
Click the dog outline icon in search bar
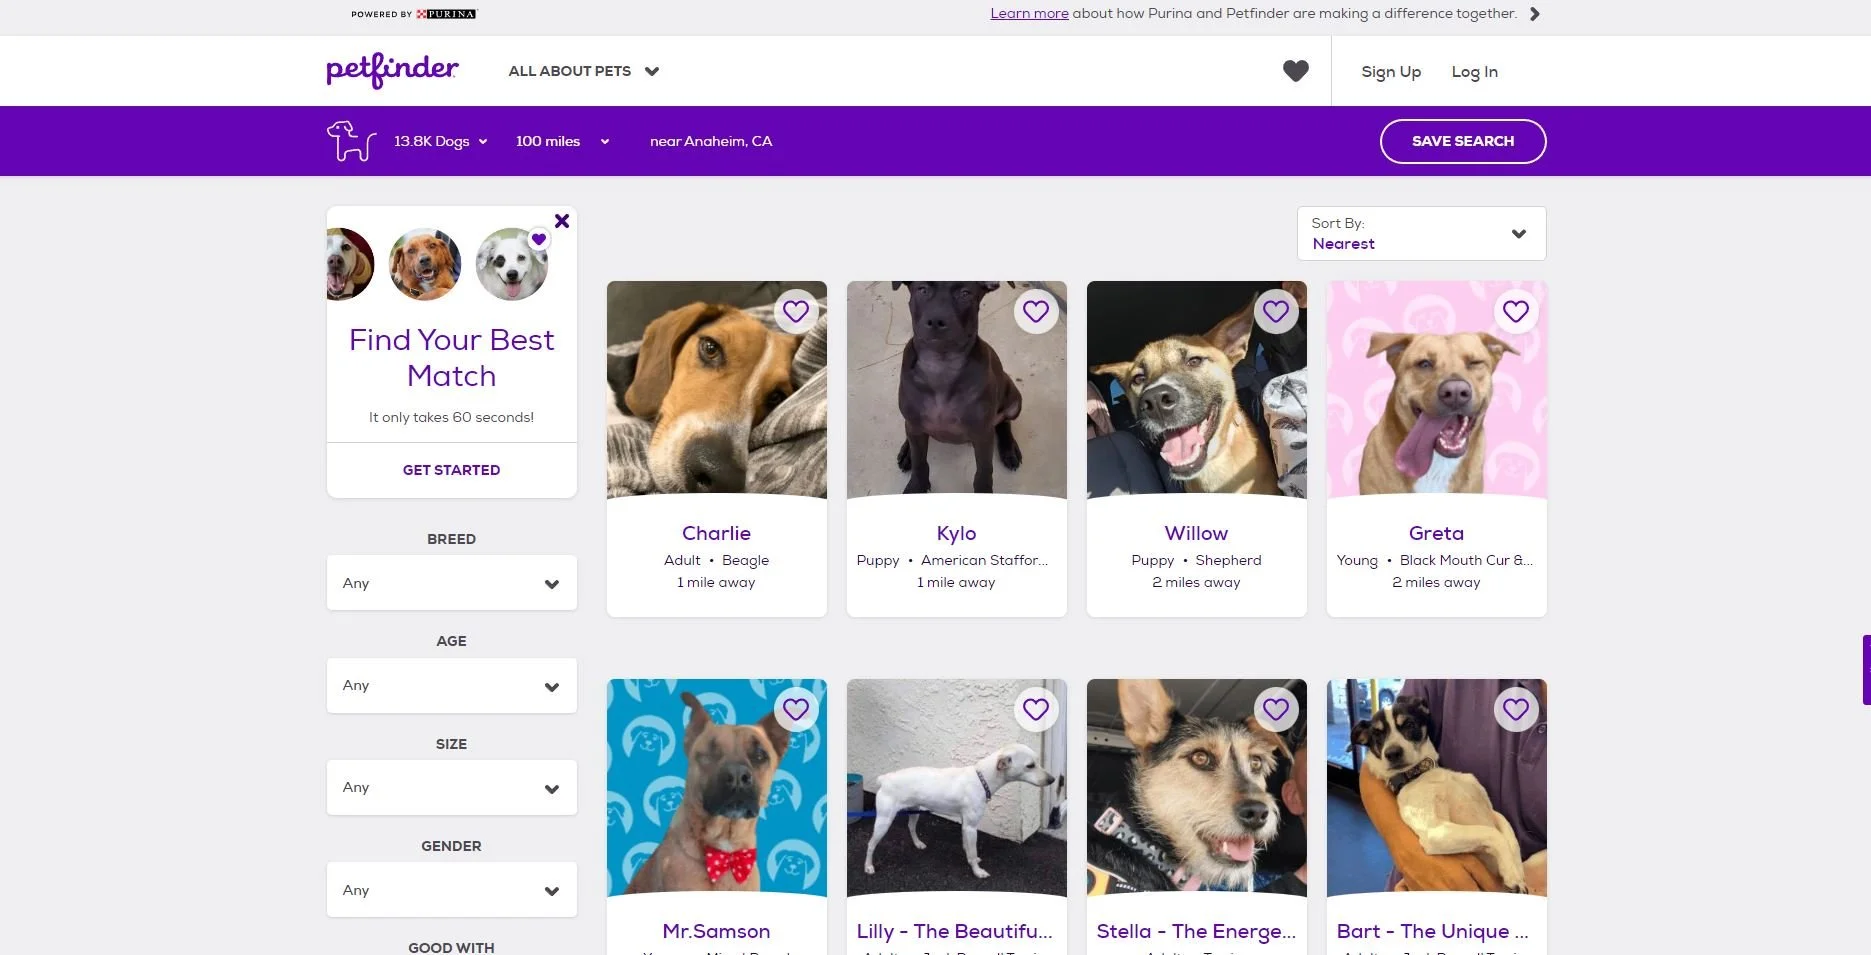pyautogui.click(x=351, y=141)
